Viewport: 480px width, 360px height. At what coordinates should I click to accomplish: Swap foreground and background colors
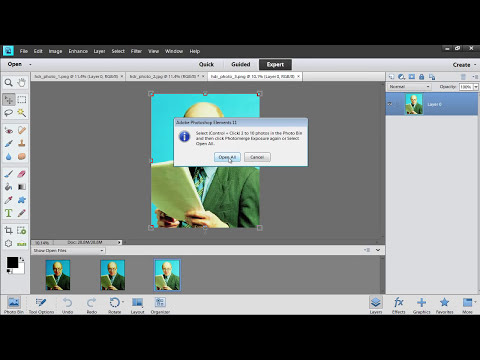pyautogui.click(x=22, y=259)
